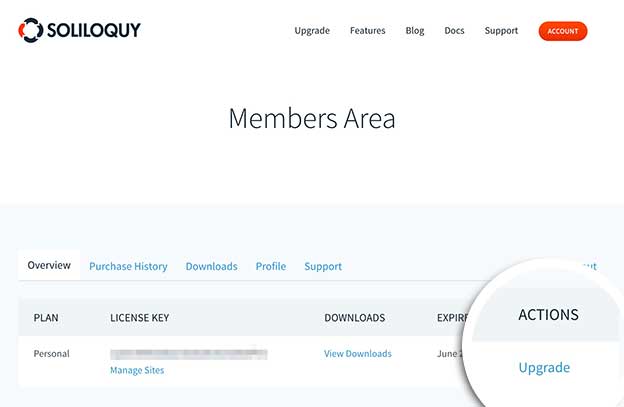Screen dimensions: 624x407
Task: Click the View Downloads link
Action: click(x=358, y=353)
